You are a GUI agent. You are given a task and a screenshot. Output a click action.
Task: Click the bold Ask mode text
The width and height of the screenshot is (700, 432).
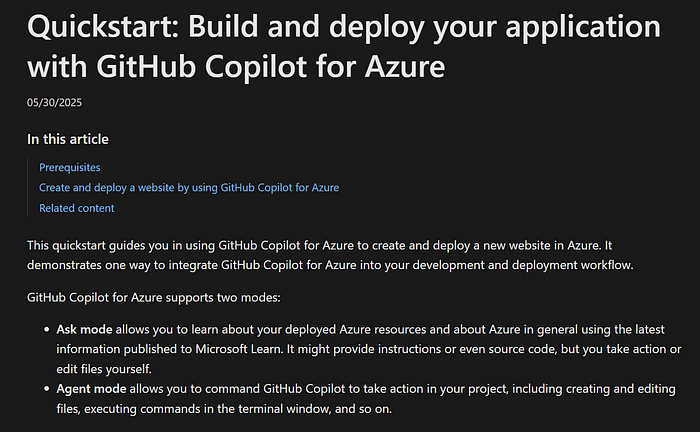pyautogui.click(x=84, y=329)
